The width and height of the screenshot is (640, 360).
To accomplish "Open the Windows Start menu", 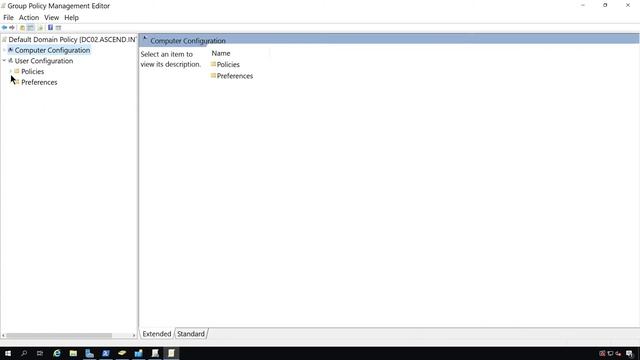I will [x=8, y=353].
